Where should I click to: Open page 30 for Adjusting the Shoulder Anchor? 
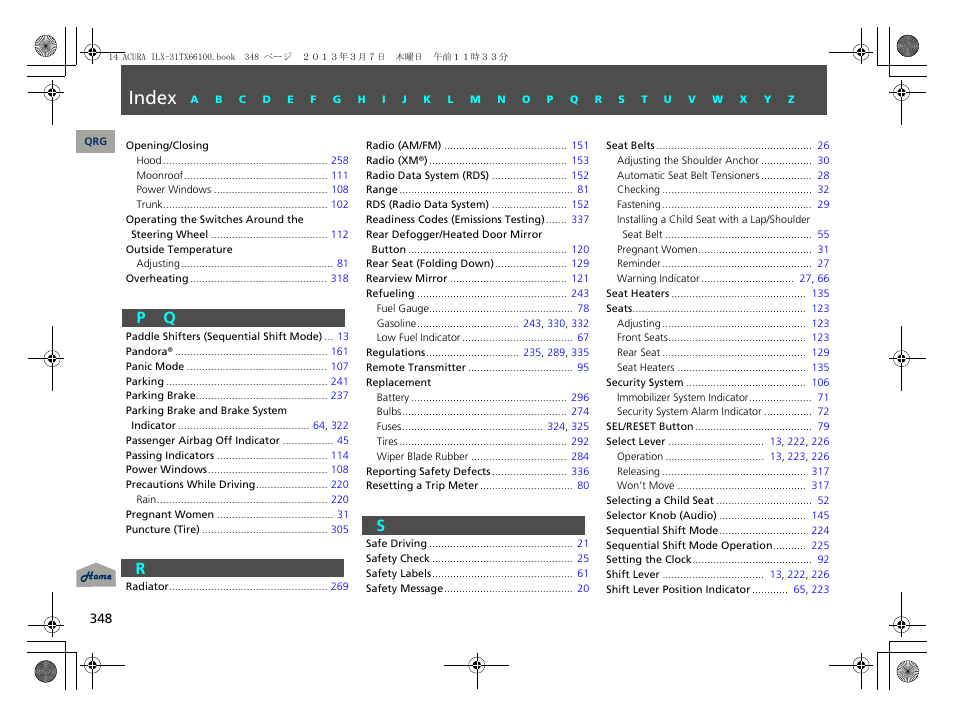(823, 160)
